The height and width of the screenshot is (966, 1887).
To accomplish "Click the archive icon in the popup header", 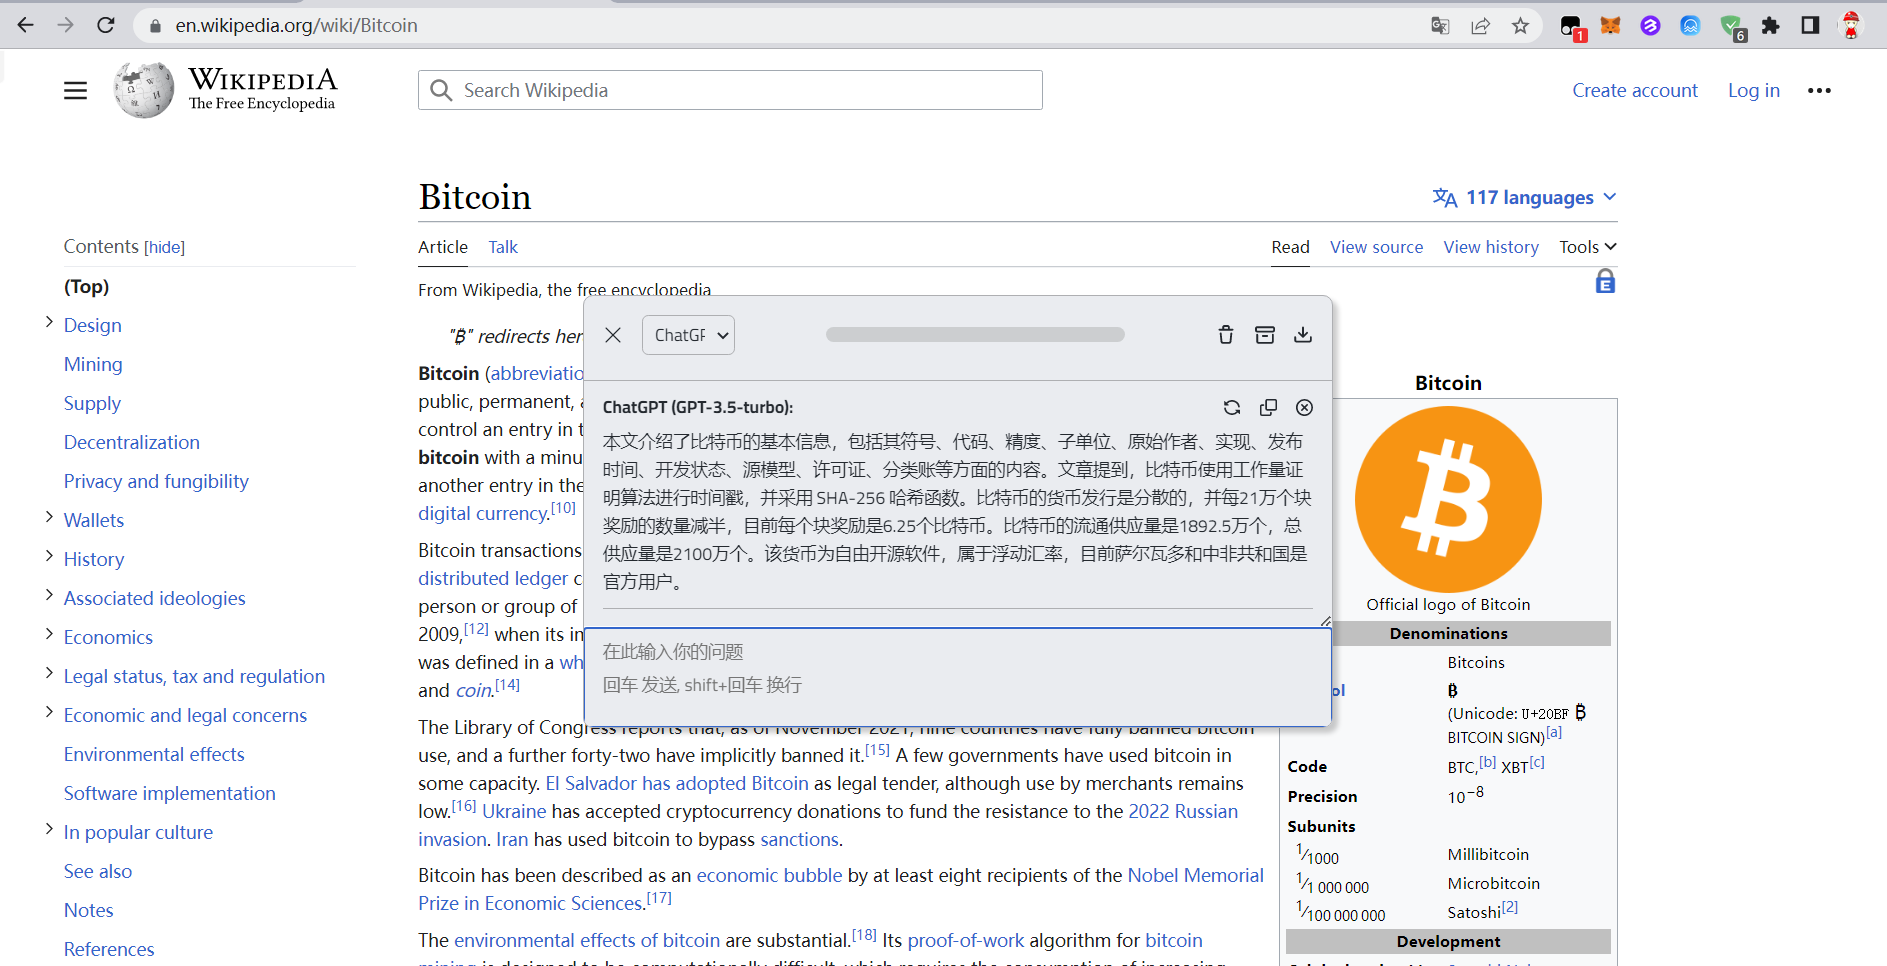I will (x=1265, y=335).
